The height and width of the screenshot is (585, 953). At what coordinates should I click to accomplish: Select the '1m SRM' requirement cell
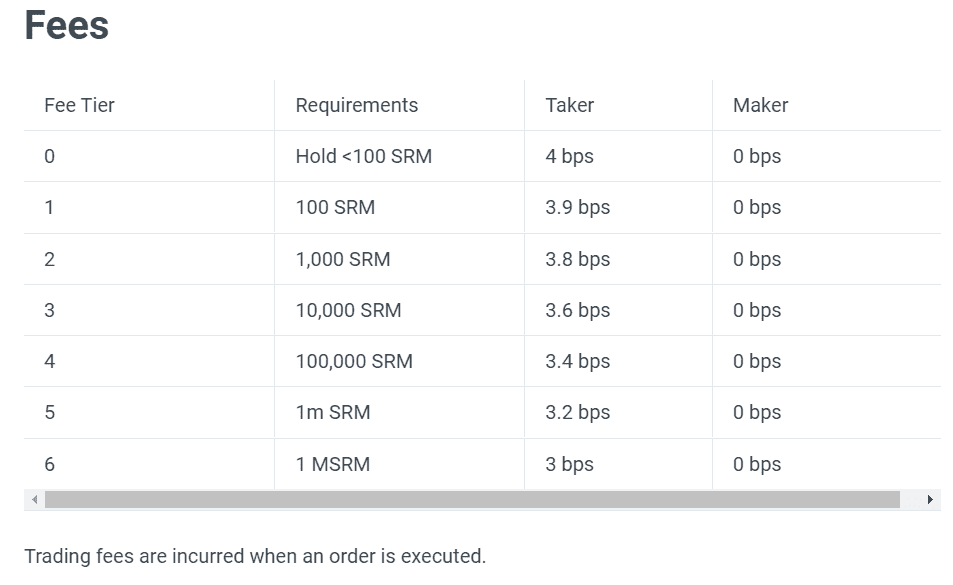tap(333, 412)
